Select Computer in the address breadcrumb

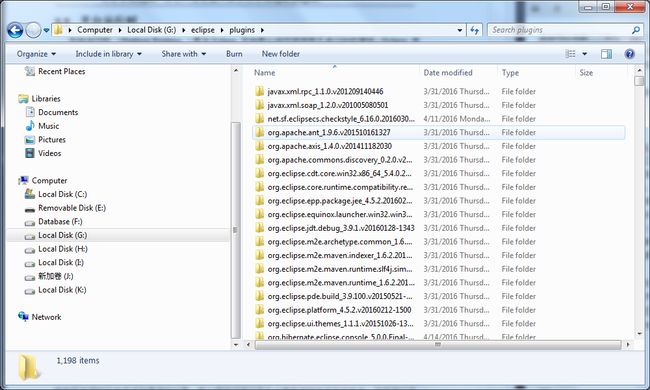(95, 30)
